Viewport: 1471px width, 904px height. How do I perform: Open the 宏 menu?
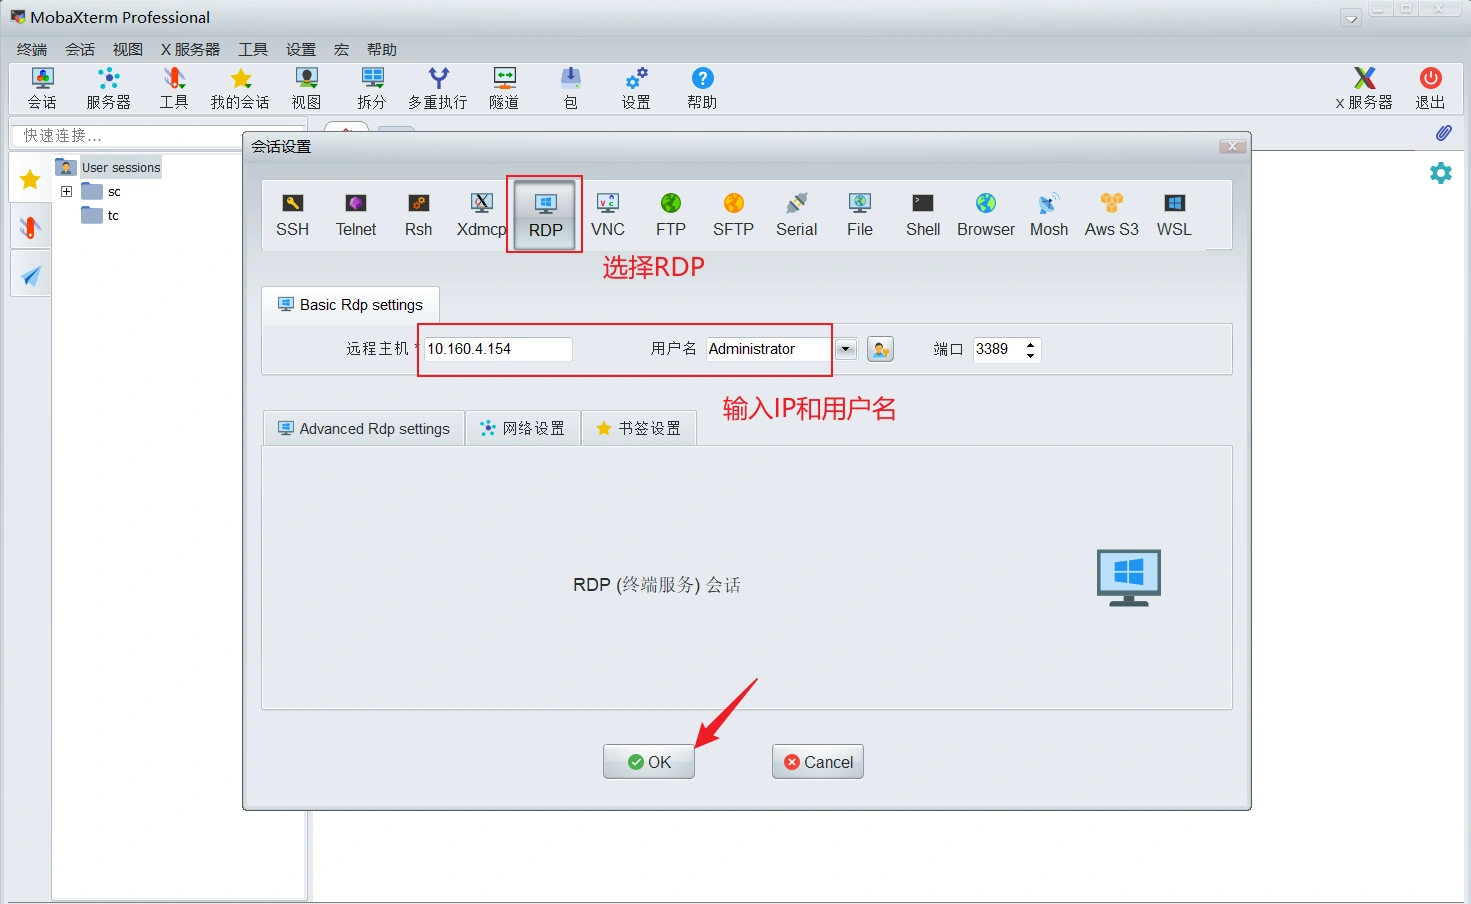(341, 49)
